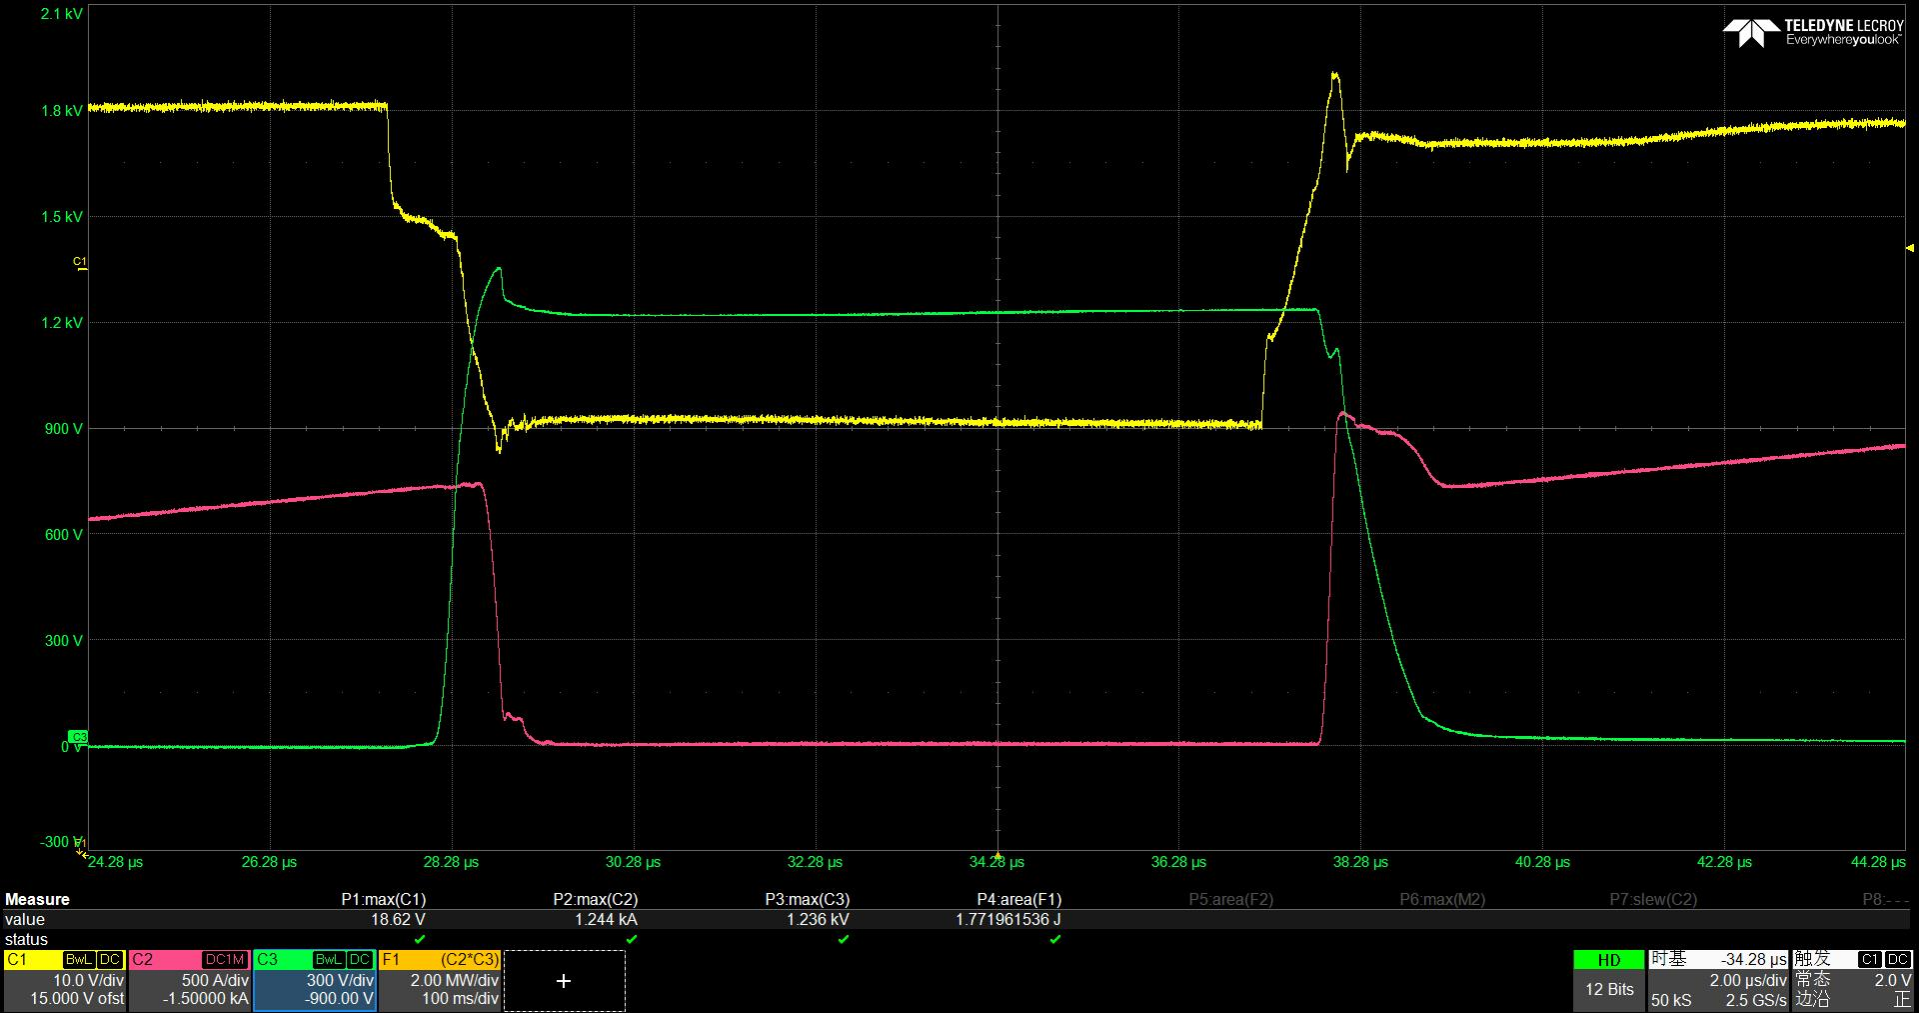This screenshot has width=1920, height=1013.
Task: Click the Teledyne LeCroy logo
Action: click(x=1813, y=32)
